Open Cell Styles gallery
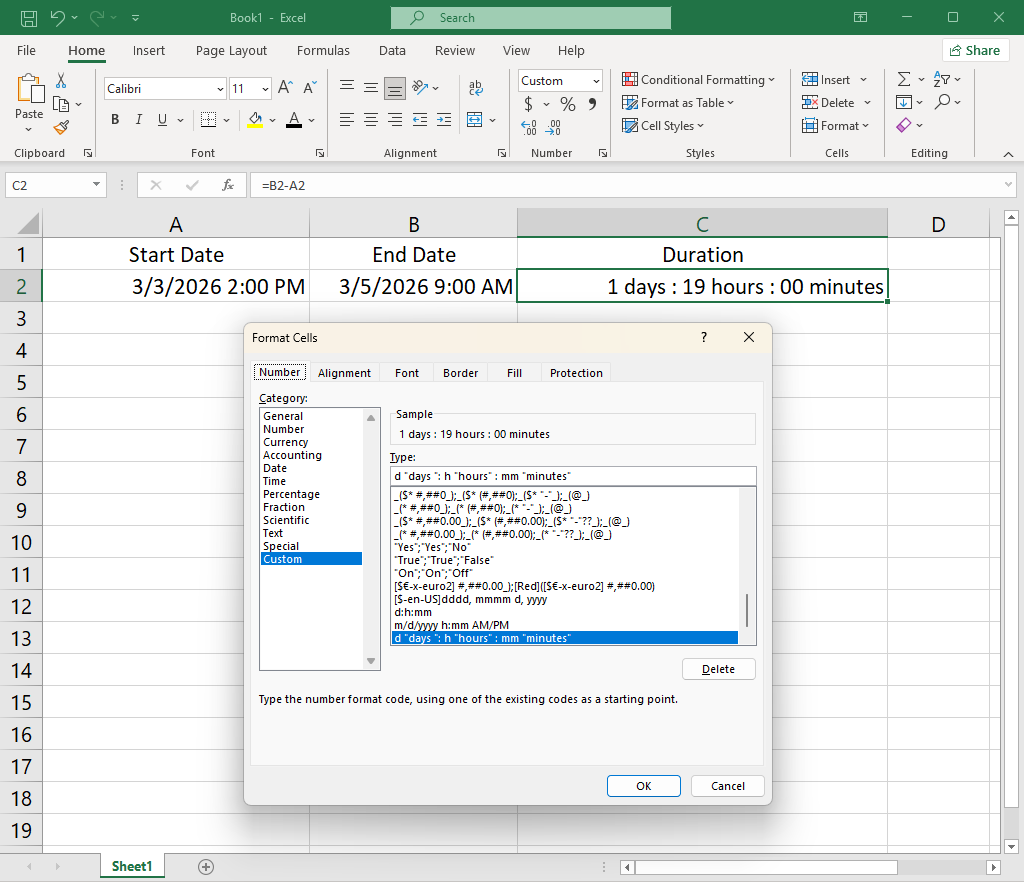 [663, 125]
